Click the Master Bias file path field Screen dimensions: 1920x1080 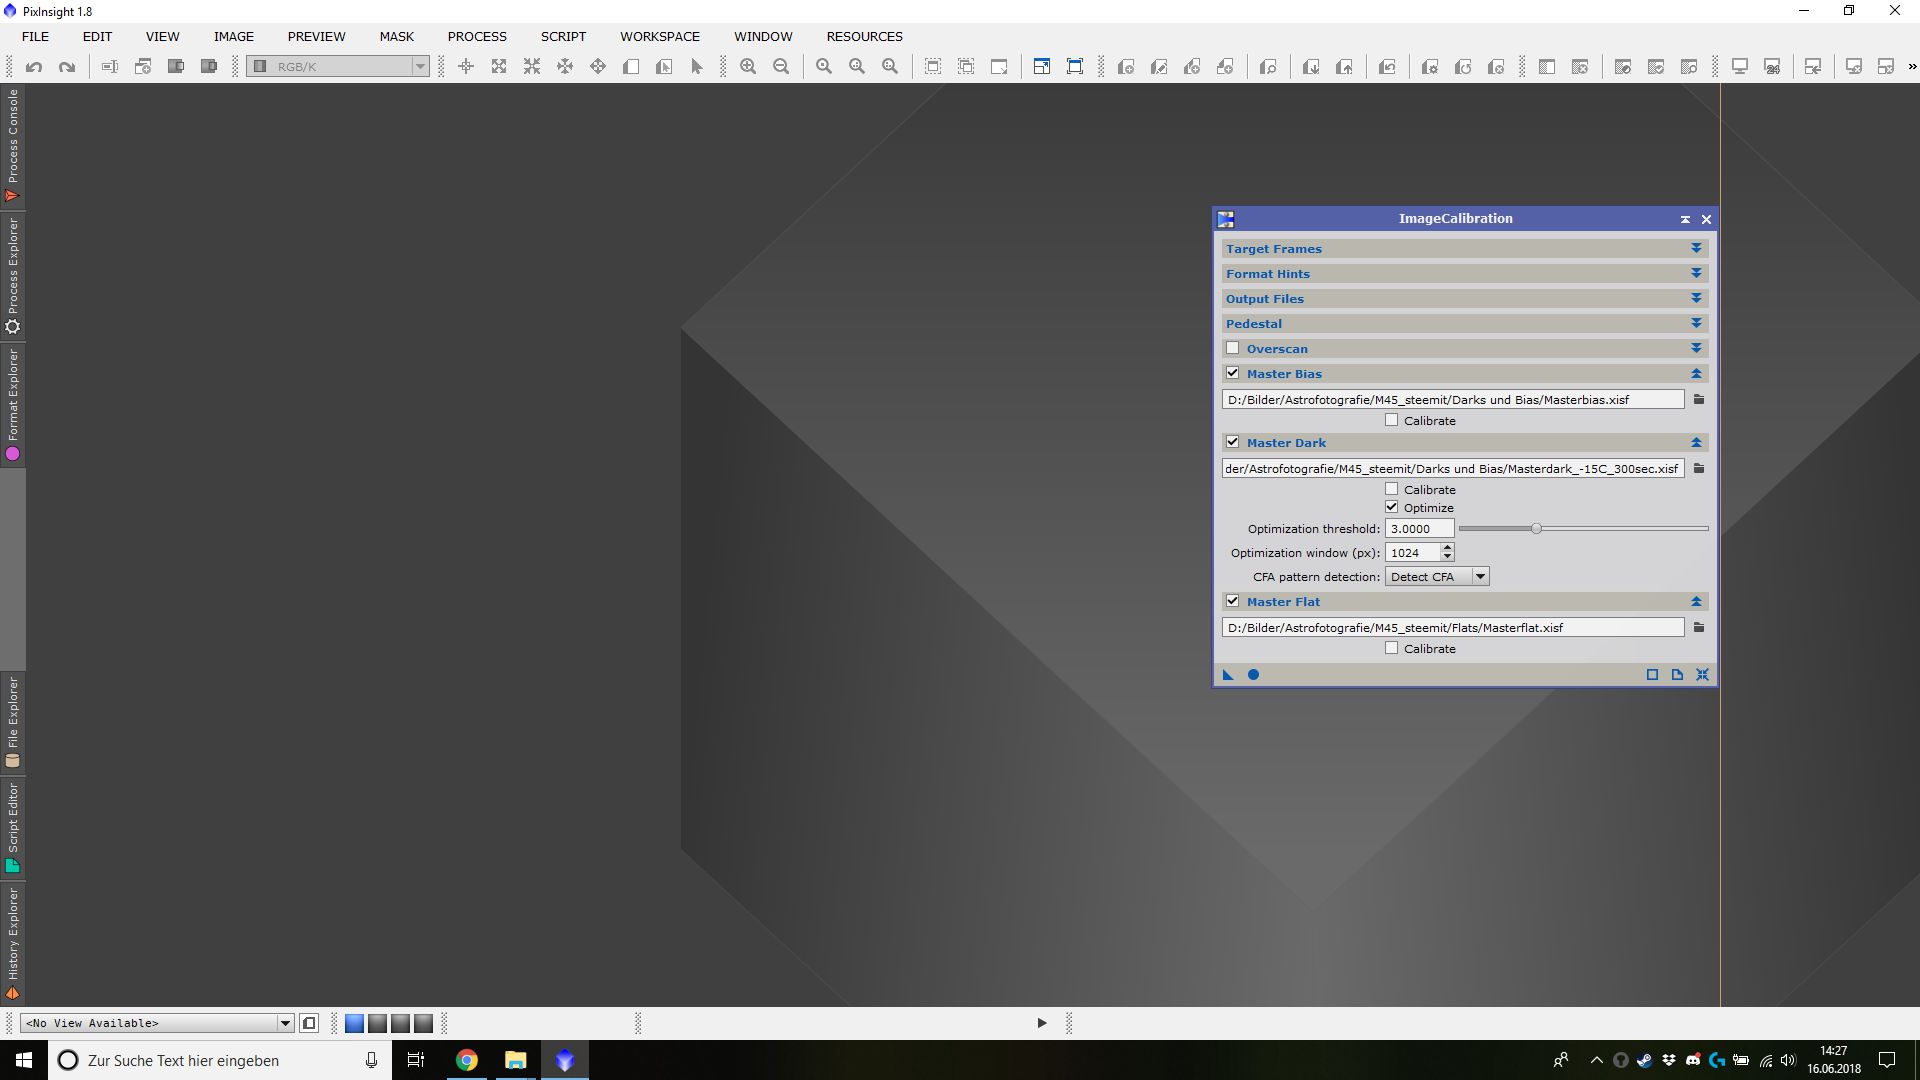(1453, 399)
